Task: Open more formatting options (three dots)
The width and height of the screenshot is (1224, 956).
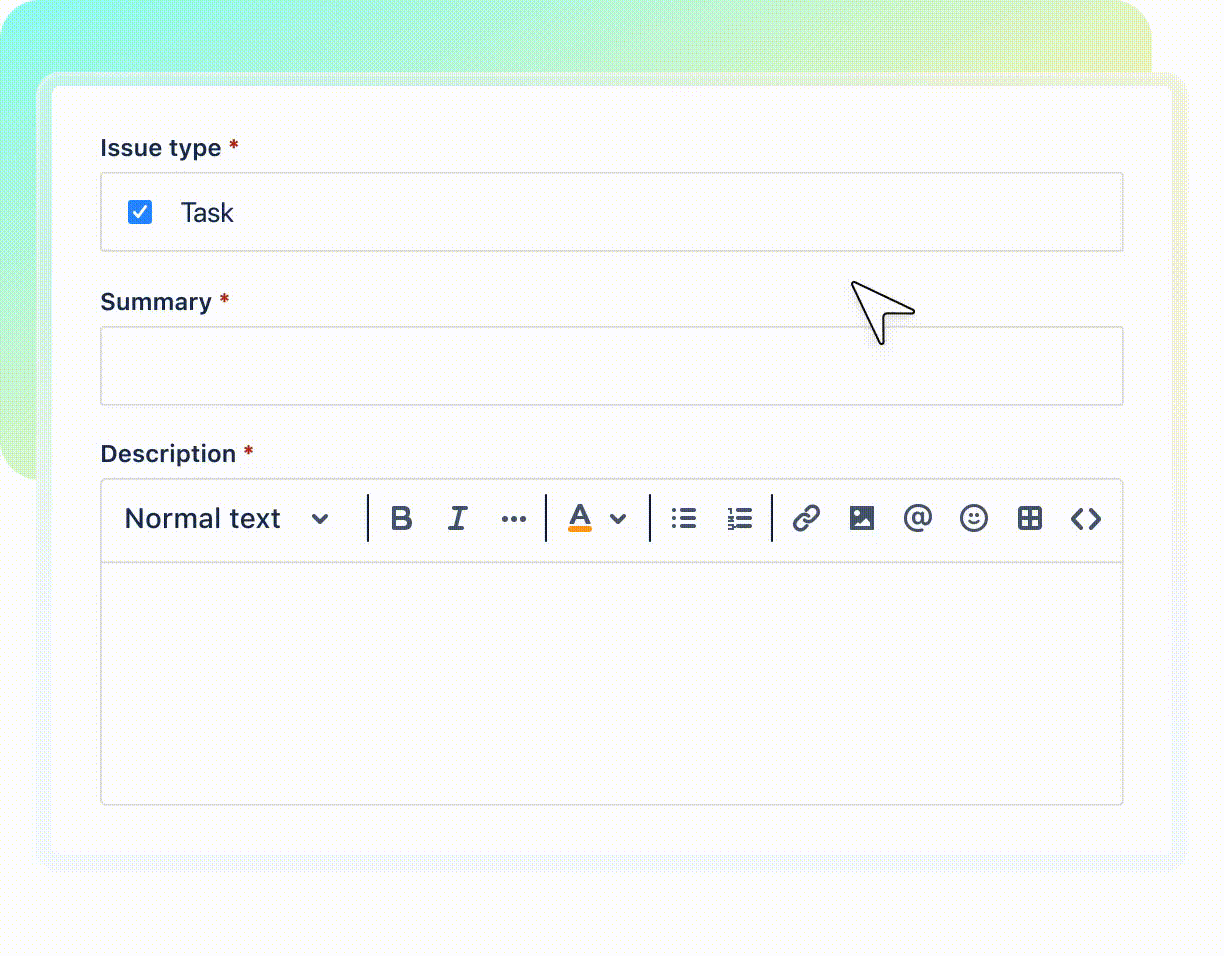Action: [513, 519]
